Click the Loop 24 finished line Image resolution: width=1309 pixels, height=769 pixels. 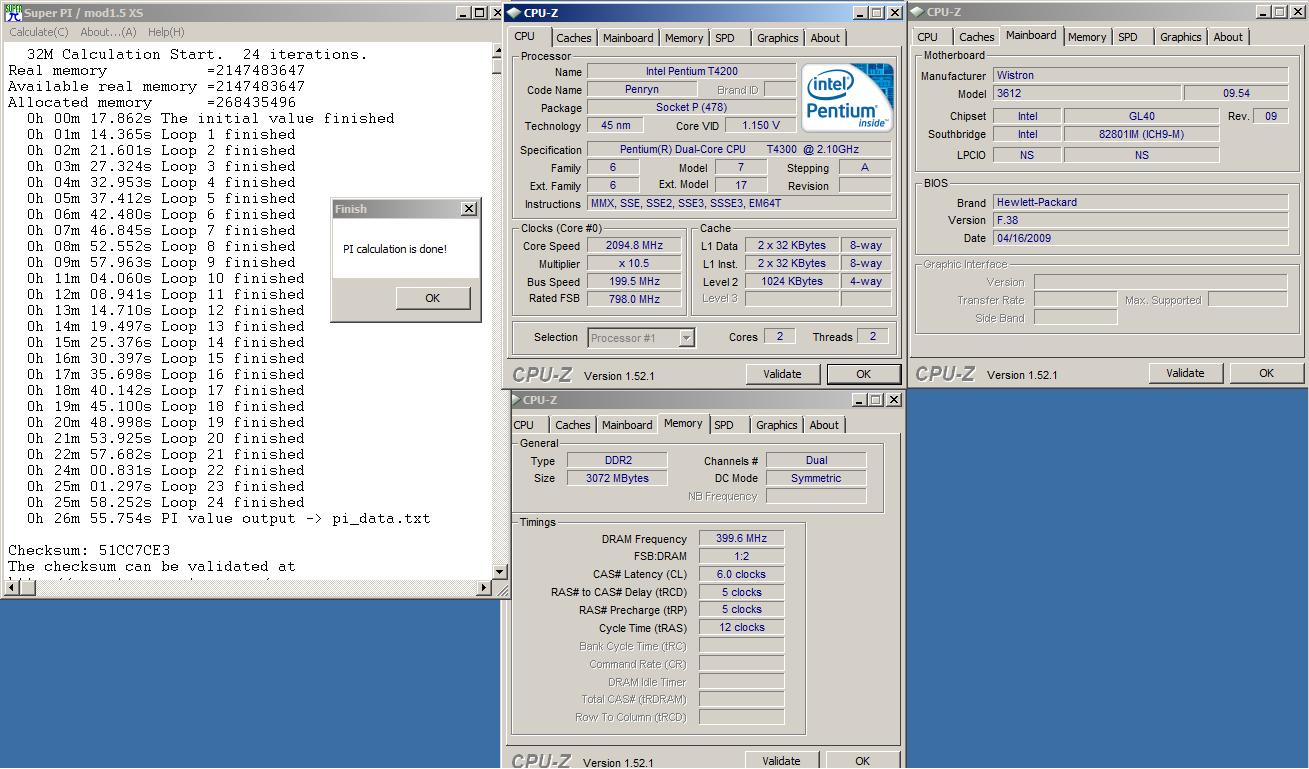tap(166, 503)
